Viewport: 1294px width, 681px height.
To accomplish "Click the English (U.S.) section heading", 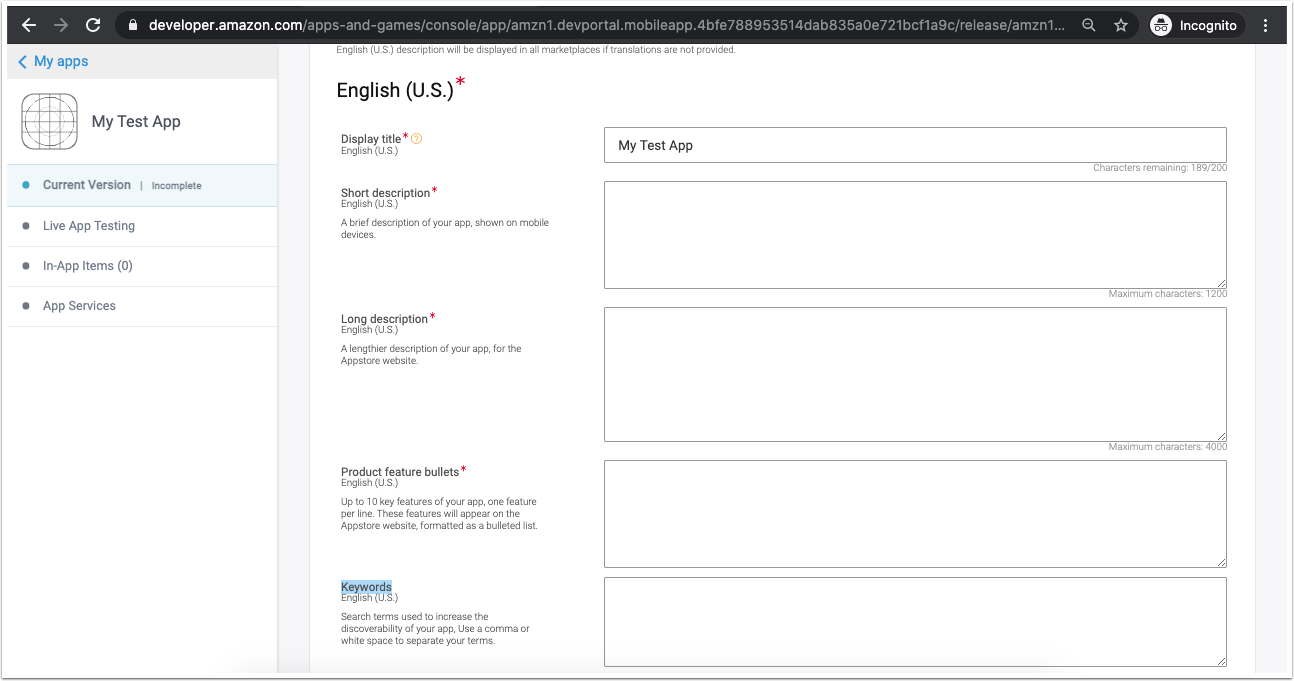I will [x=395, y=90].
